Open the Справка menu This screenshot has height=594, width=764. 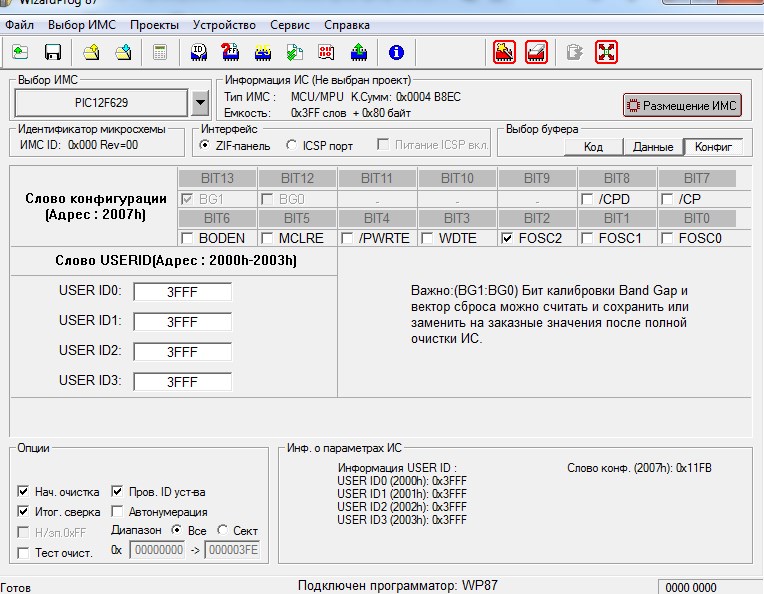tap(347, 25)
